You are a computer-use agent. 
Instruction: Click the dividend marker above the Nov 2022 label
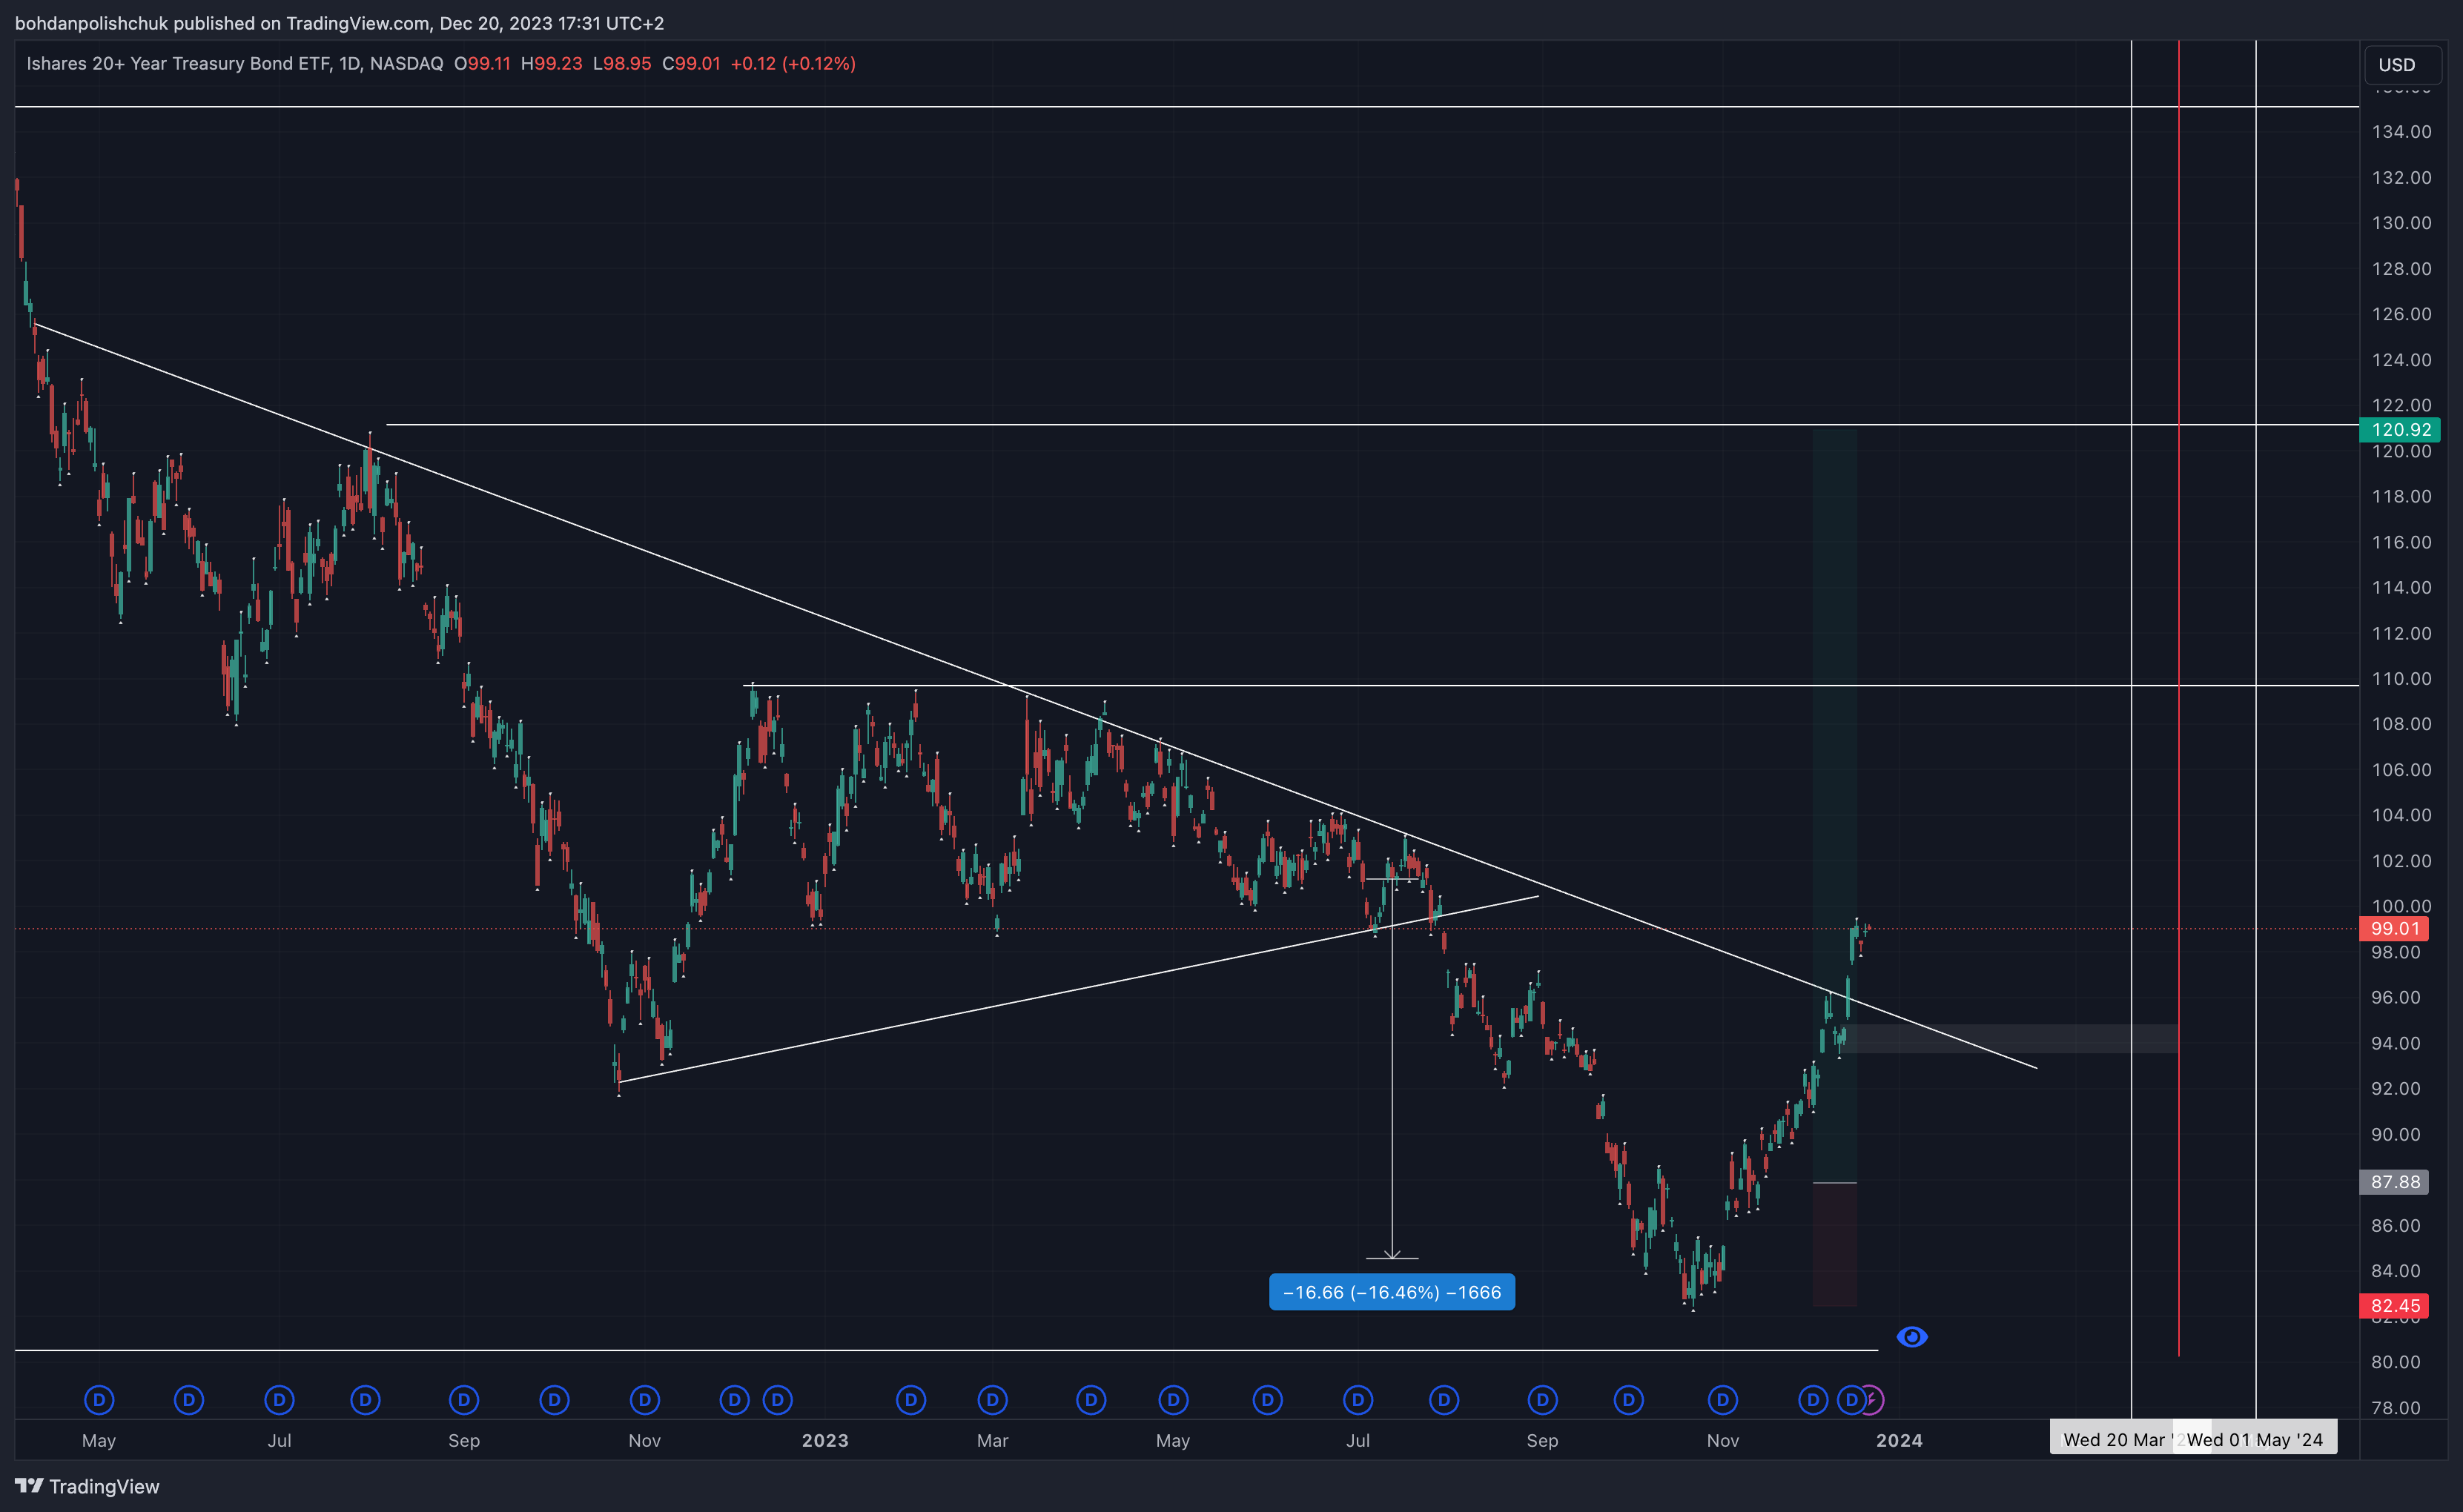(x=645, y=1400)
